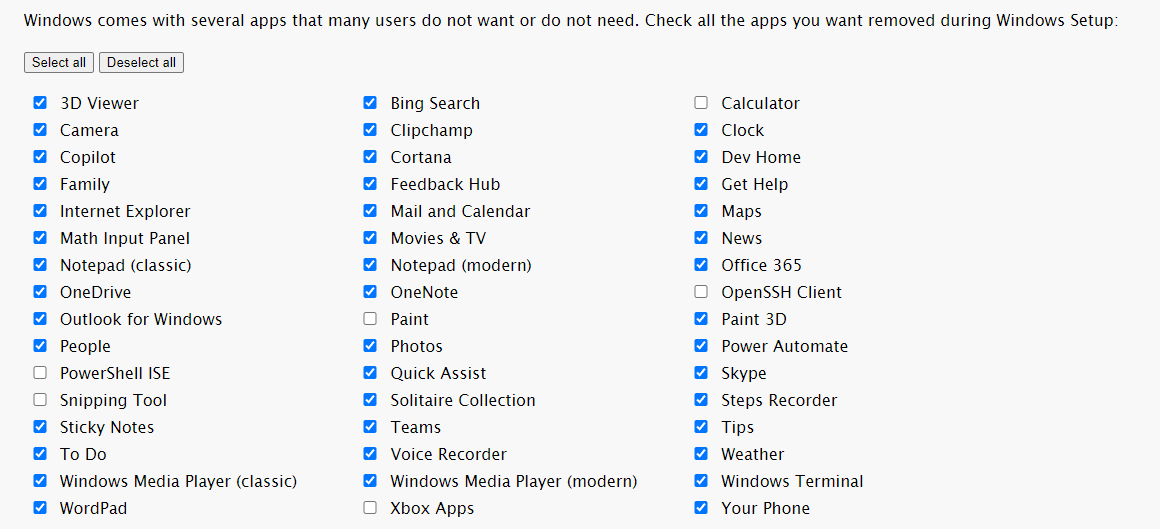
Task: Check the Calculator checkbox
Action: coord(701,103)
